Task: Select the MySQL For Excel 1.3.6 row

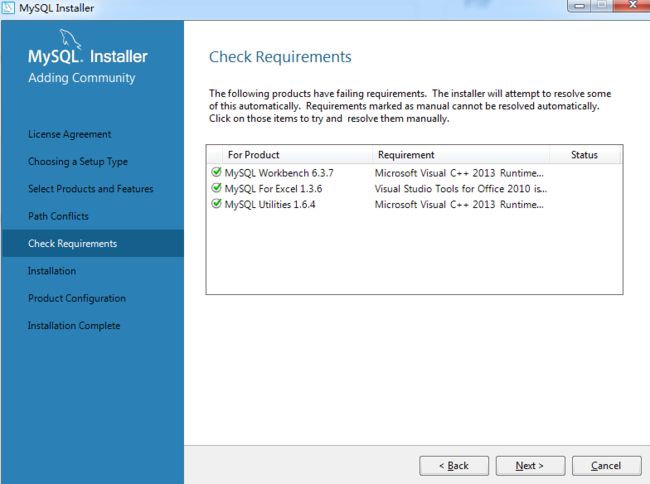Action: pos(414,189)
